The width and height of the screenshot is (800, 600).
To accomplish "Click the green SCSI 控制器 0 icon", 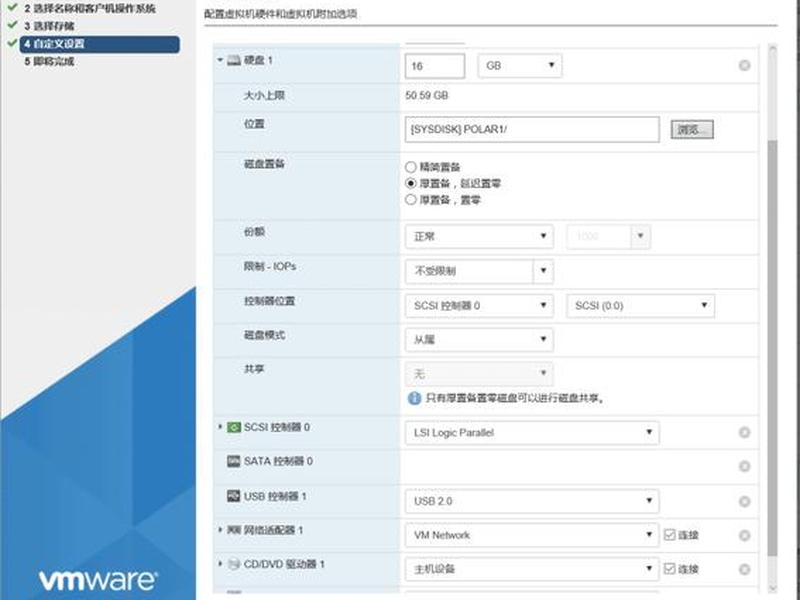I will point(234,427).
